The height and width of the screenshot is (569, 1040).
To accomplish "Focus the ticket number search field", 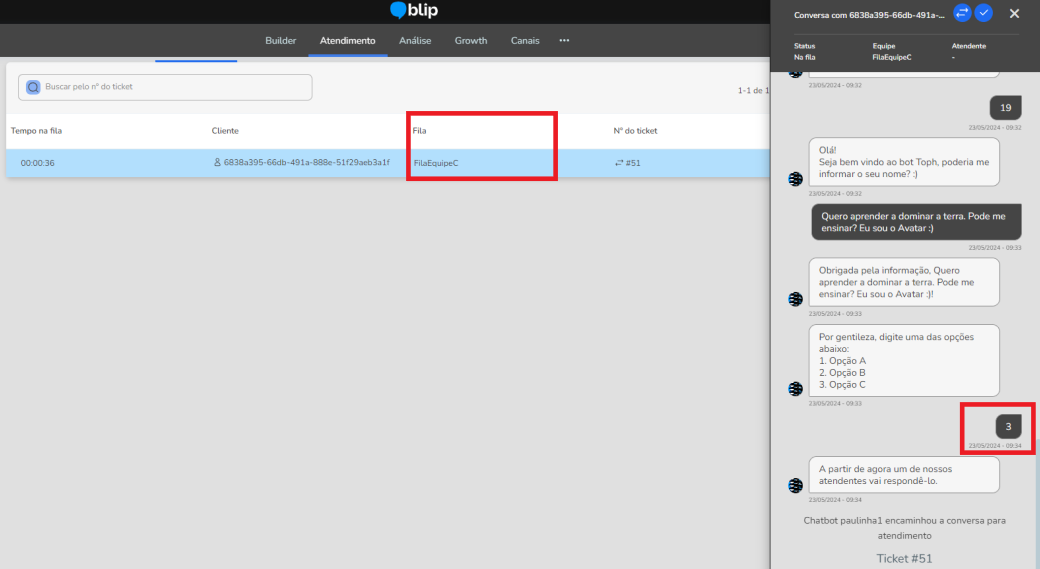I will [x=175, y=87].
